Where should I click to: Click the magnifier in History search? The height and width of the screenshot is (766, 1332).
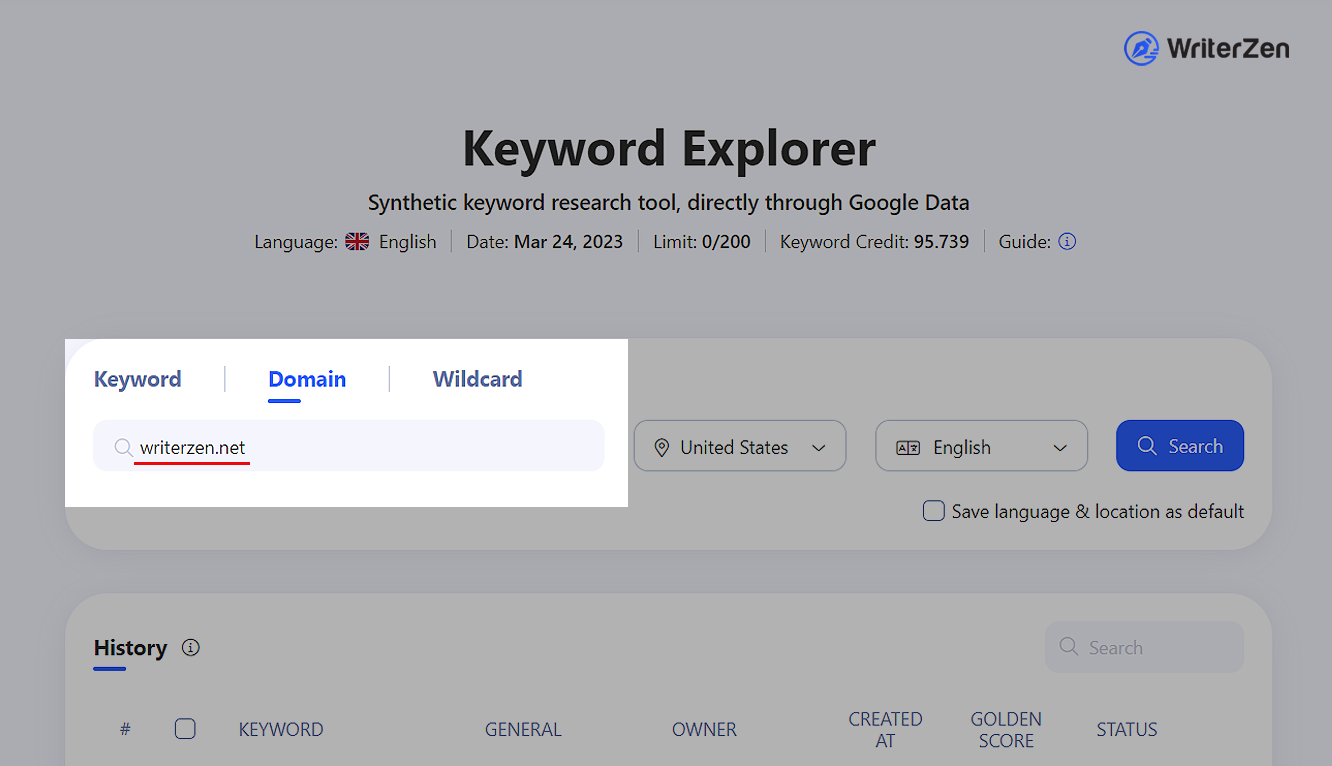tap(1069, 647)
